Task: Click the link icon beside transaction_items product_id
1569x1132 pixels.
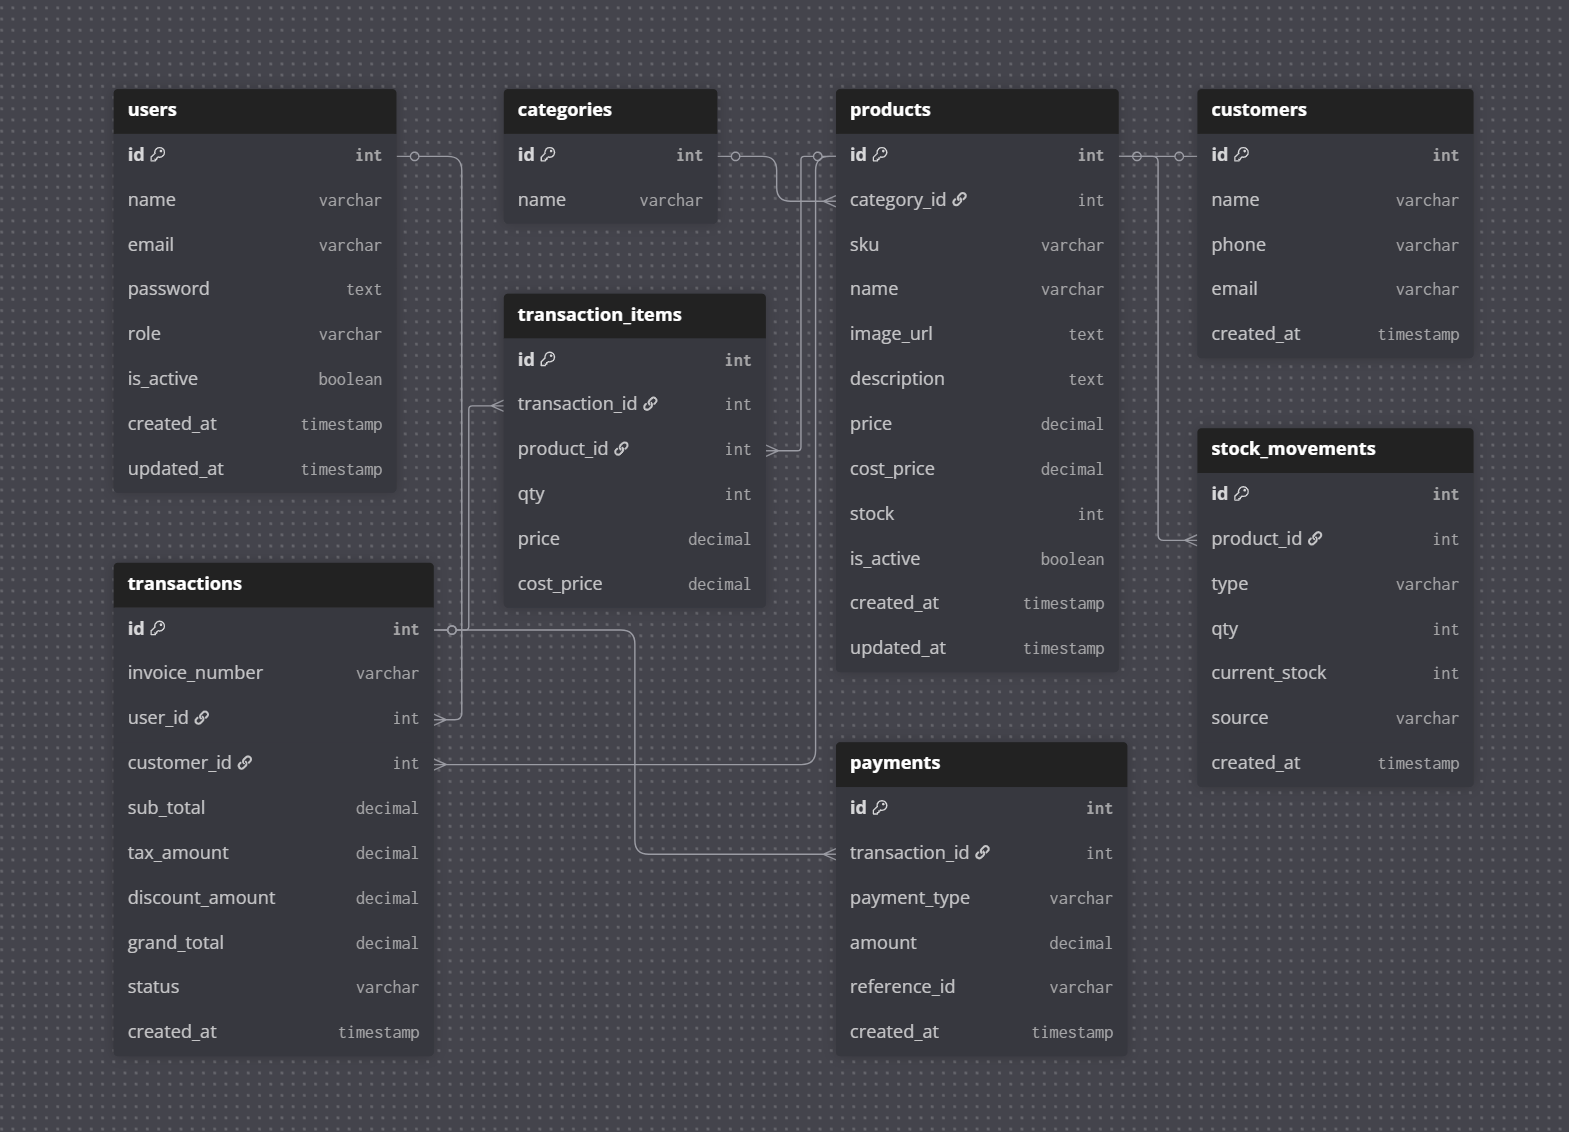Action: (622, 449)
